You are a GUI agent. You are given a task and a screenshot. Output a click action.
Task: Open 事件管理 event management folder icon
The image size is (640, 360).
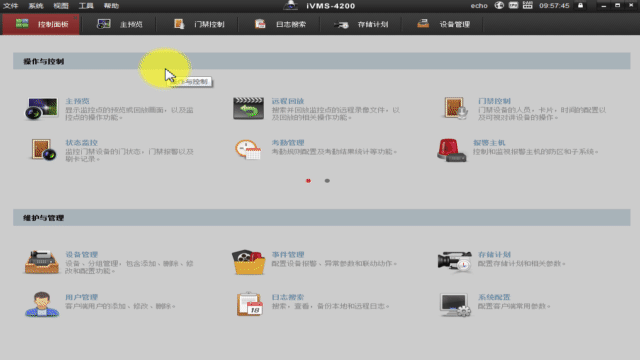pyautogui.click(x=249, y=262)
